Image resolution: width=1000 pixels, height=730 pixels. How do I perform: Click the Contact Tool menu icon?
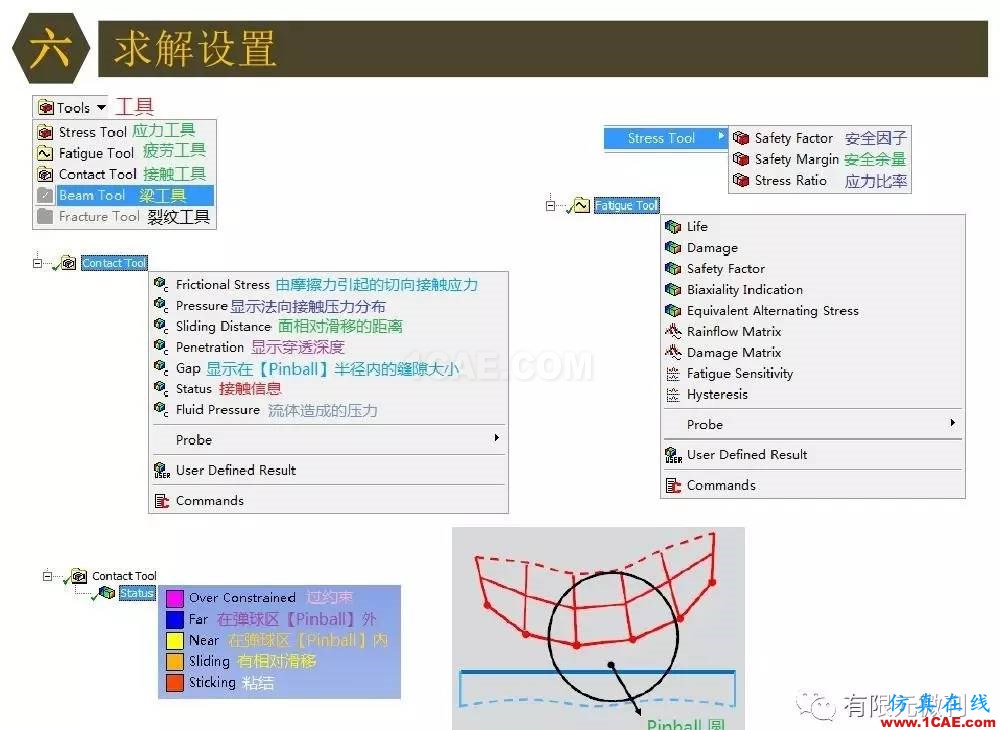click(45, 174)
